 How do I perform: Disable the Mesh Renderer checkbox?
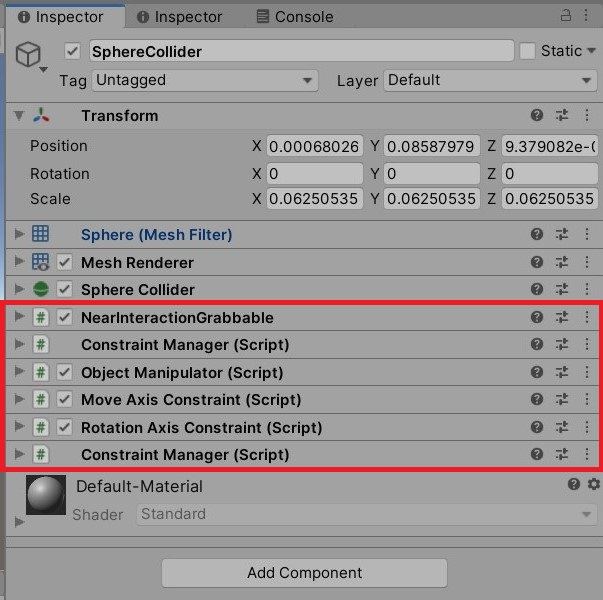[65, 262]
